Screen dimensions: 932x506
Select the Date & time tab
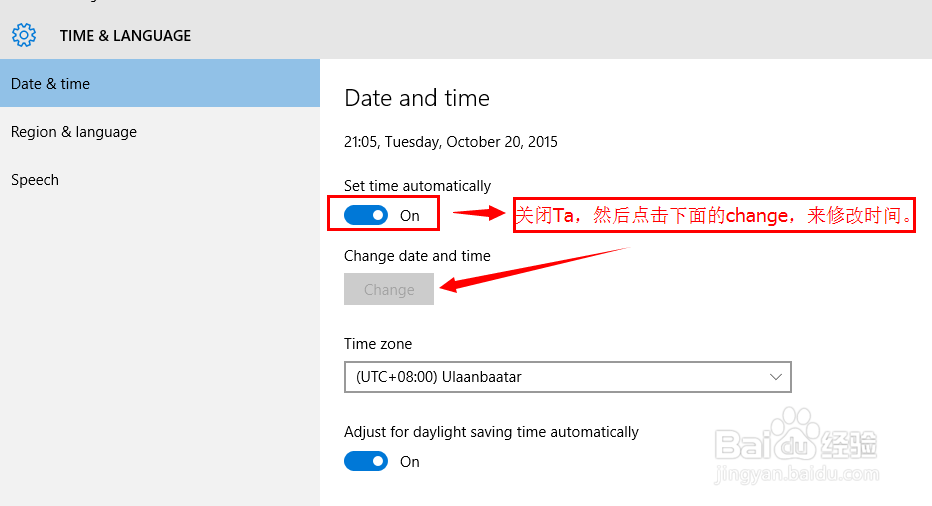coord(160,83)
